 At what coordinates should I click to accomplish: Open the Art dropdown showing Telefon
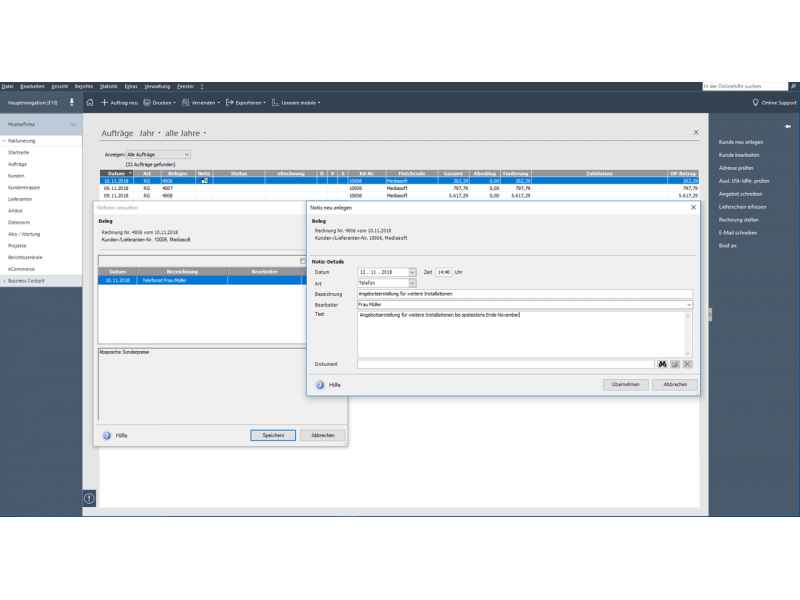(412, 283)
